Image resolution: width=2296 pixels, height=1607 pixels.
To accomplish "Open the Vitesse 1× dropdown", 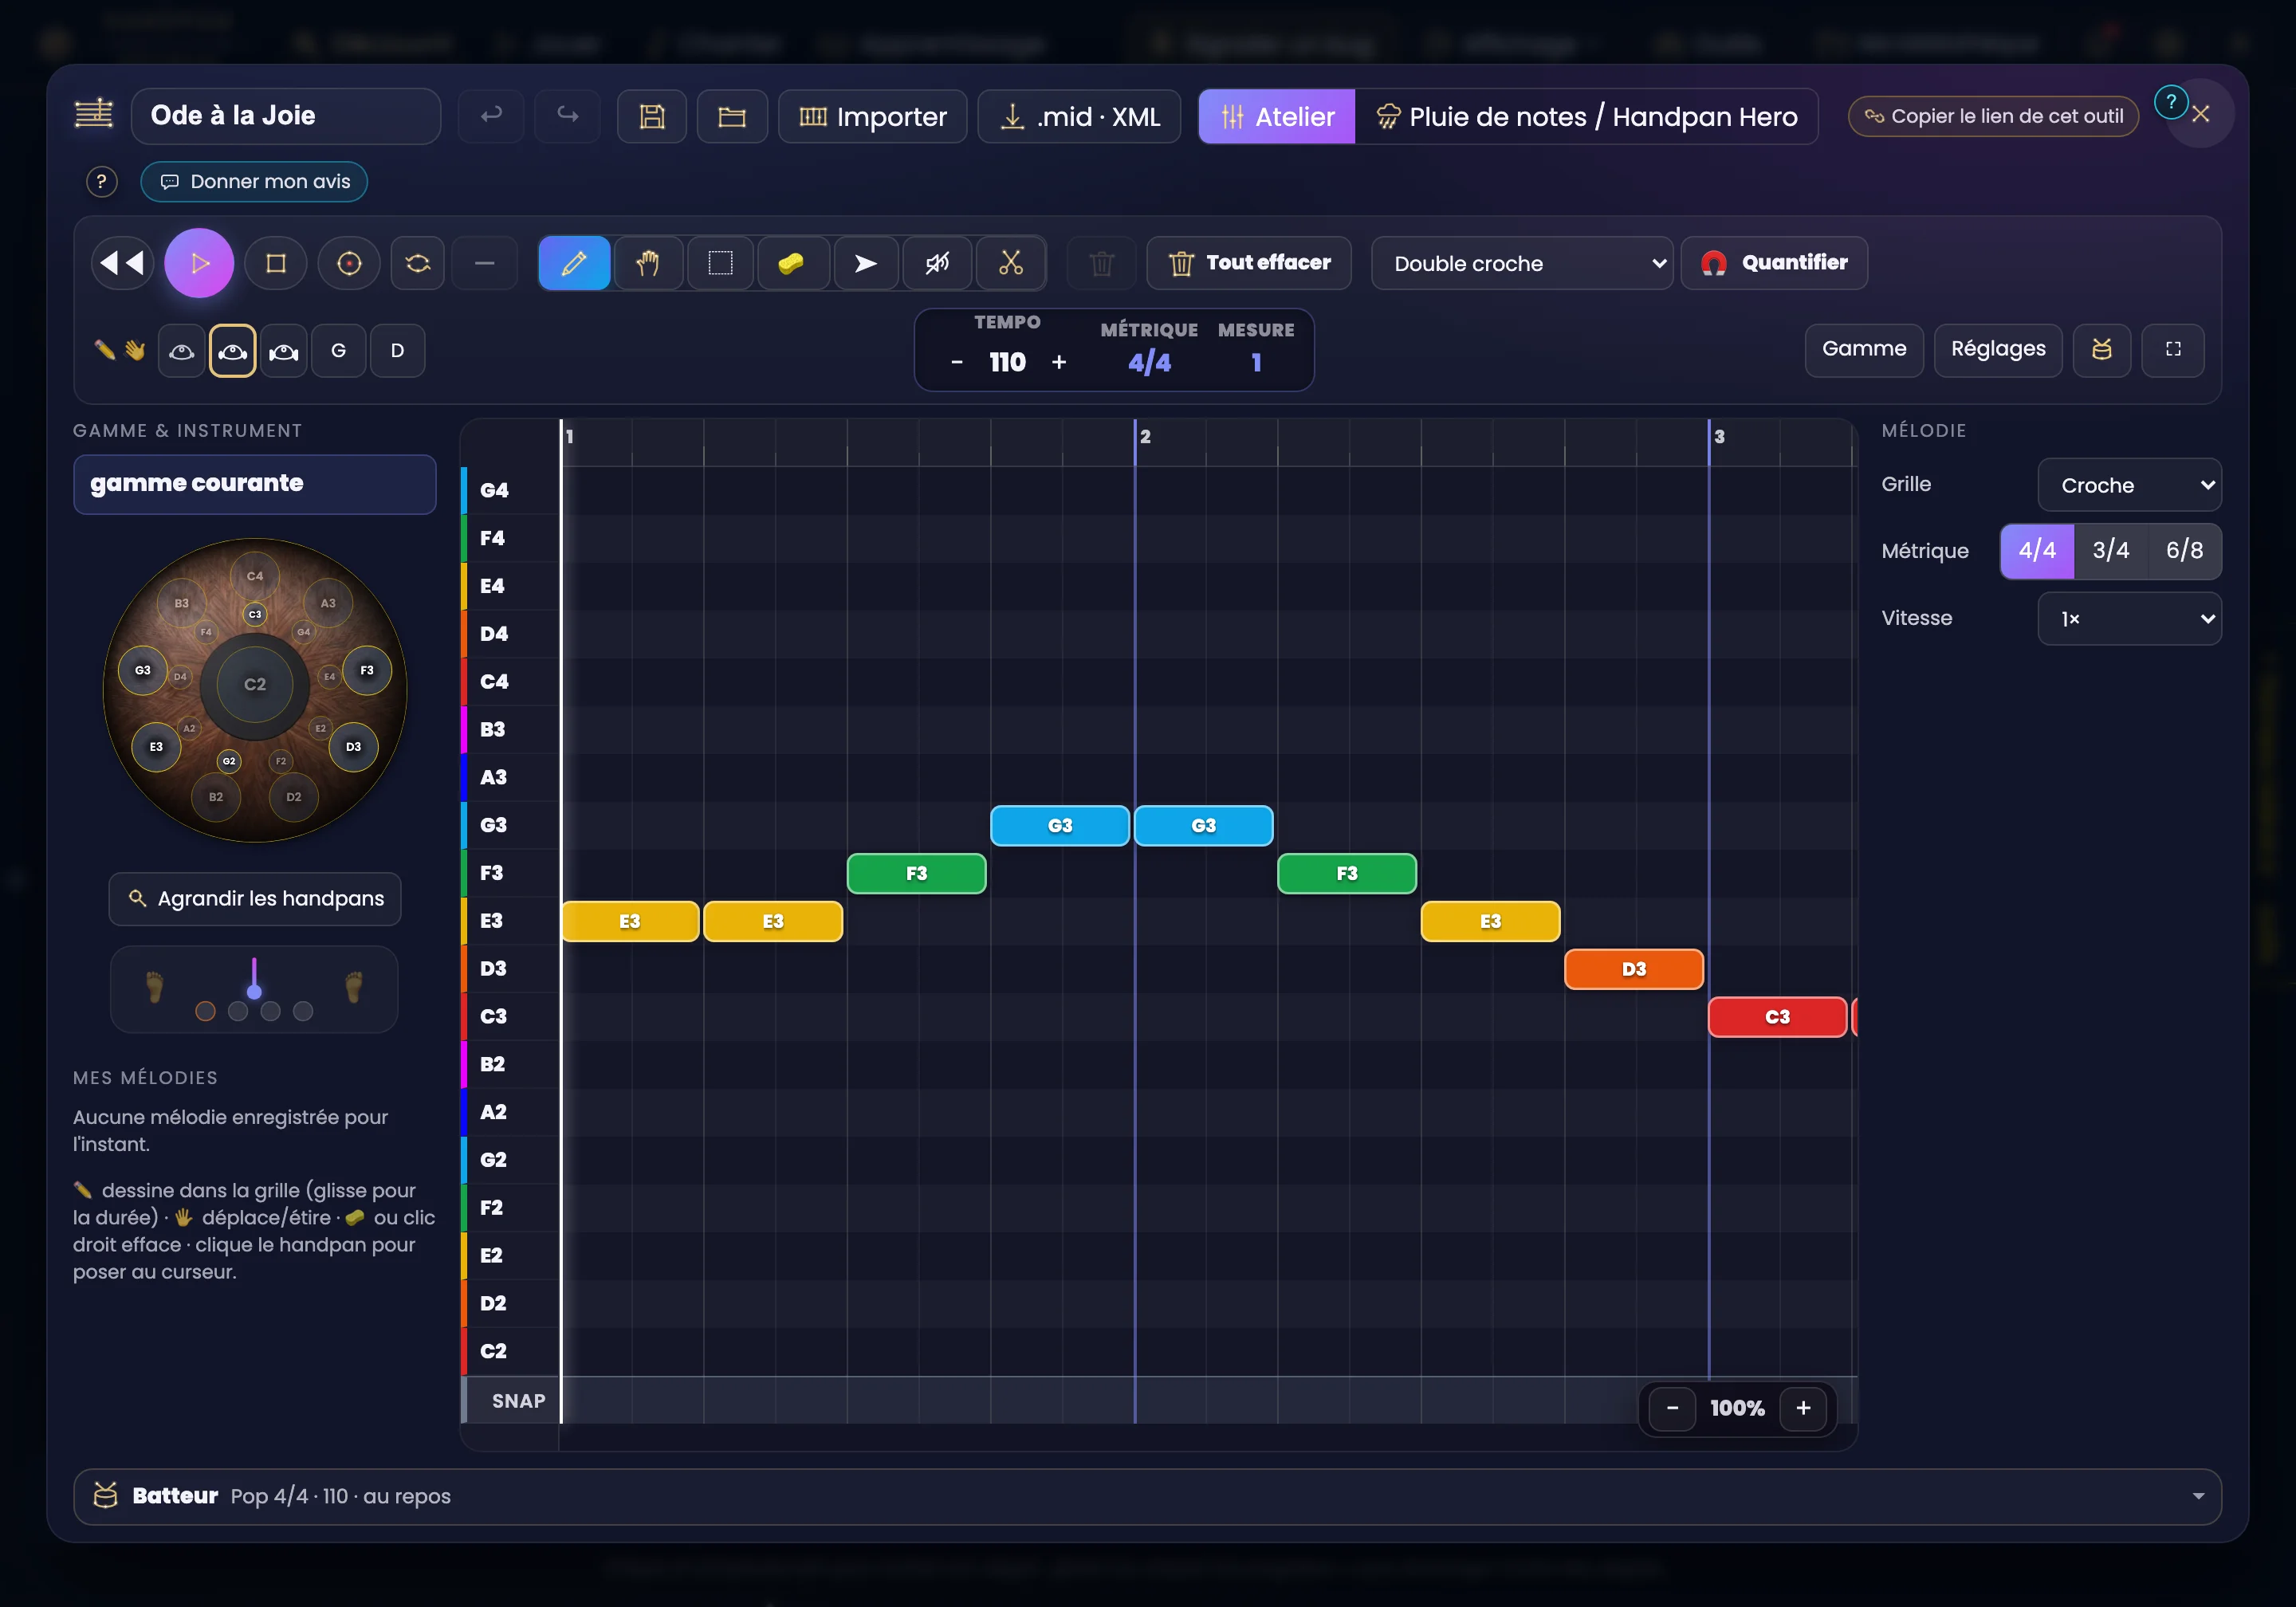I will pyautogui.click(x=2129, y=618).
